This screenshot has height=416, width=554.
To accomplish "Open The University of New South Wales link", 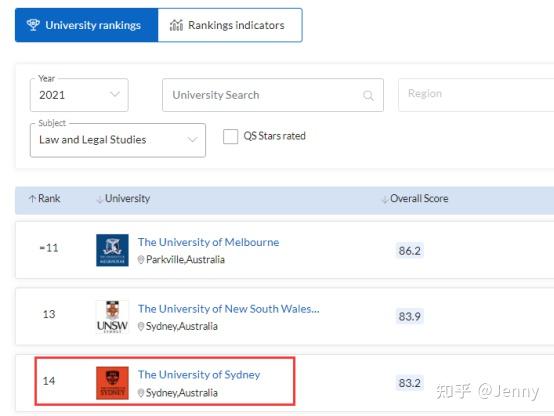I will 229,309.
